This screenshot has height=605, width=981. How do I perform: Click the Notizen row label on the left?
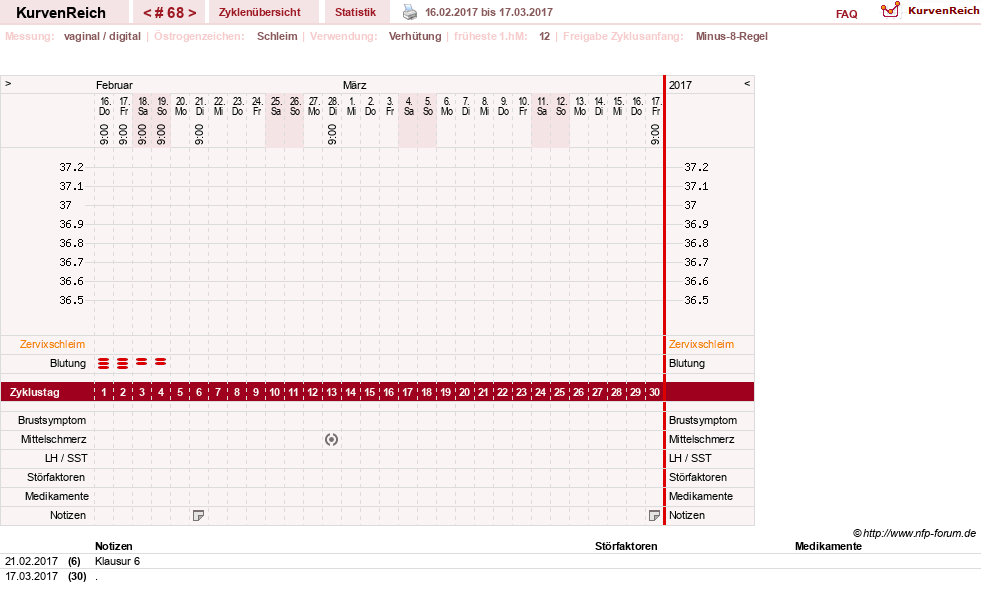68,516
